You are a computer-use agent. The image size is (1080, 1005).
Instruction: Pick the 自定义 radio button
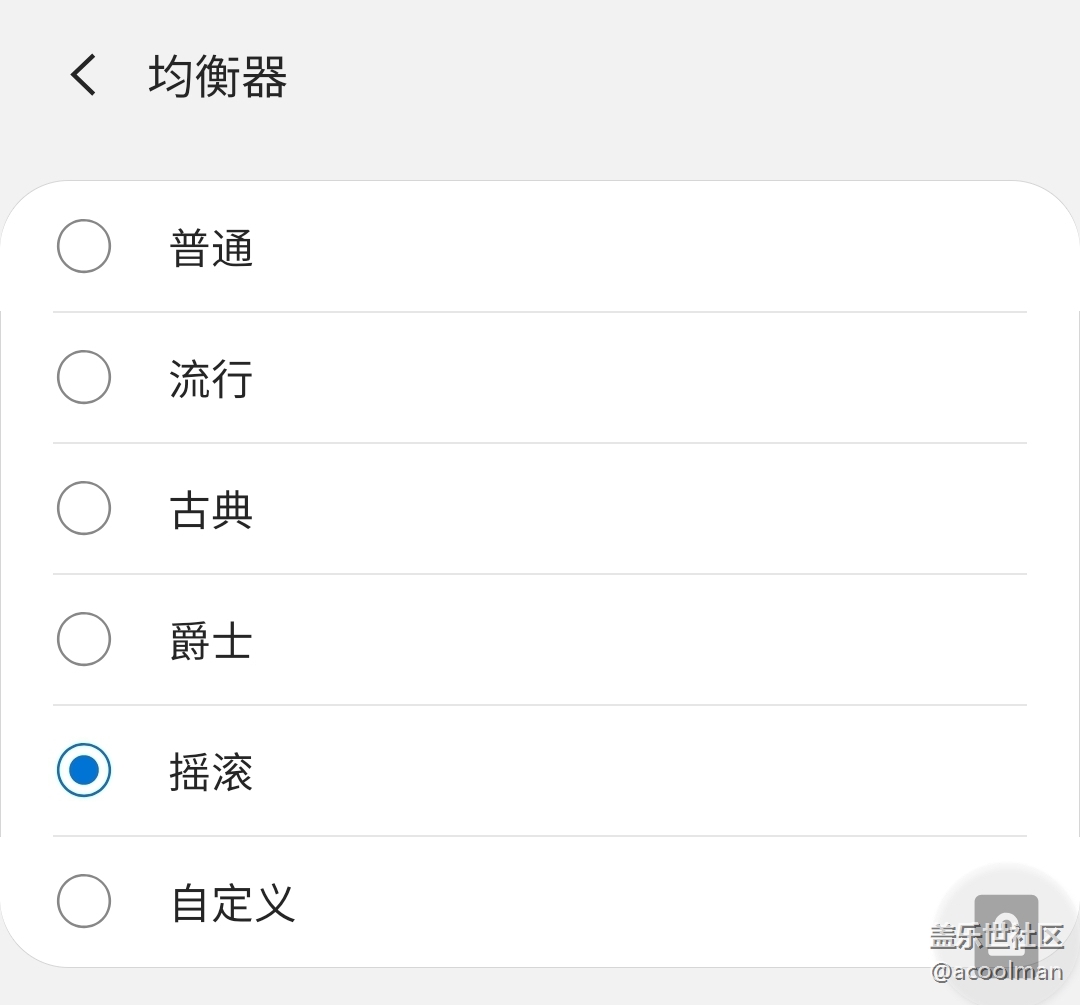tap(84, 901)
